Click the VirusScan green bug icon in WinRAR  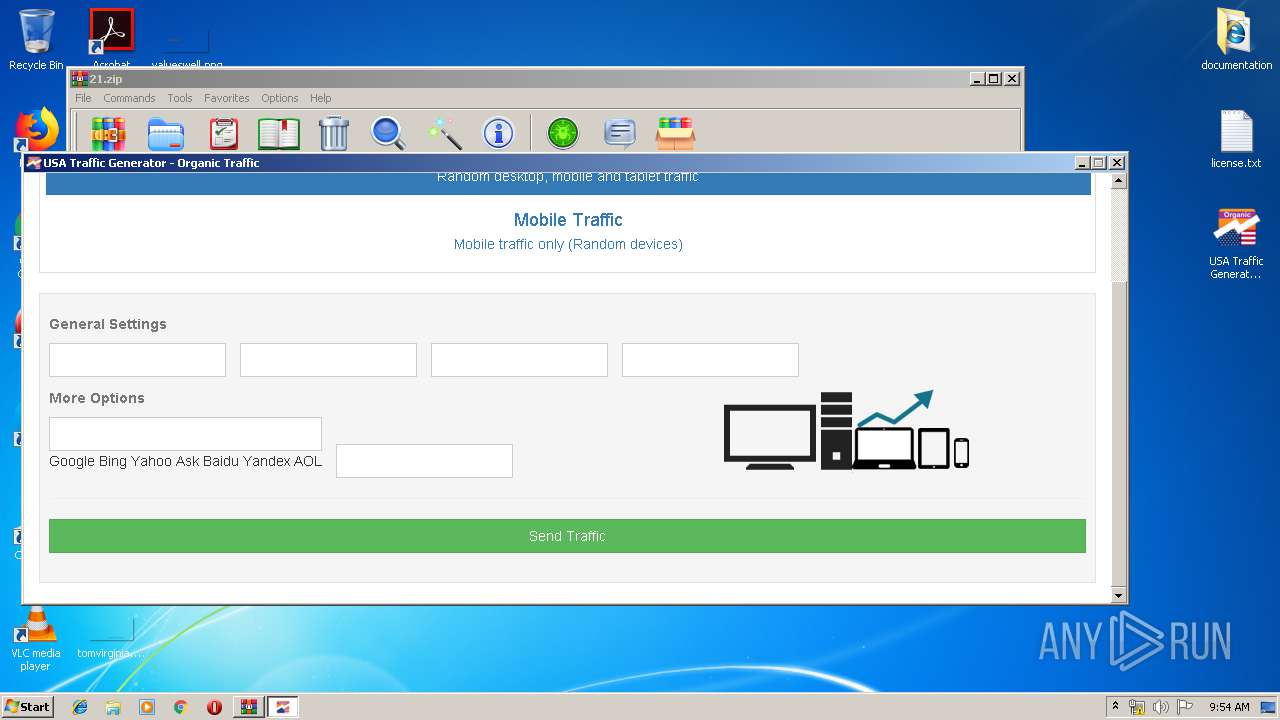tap(563, 132)
